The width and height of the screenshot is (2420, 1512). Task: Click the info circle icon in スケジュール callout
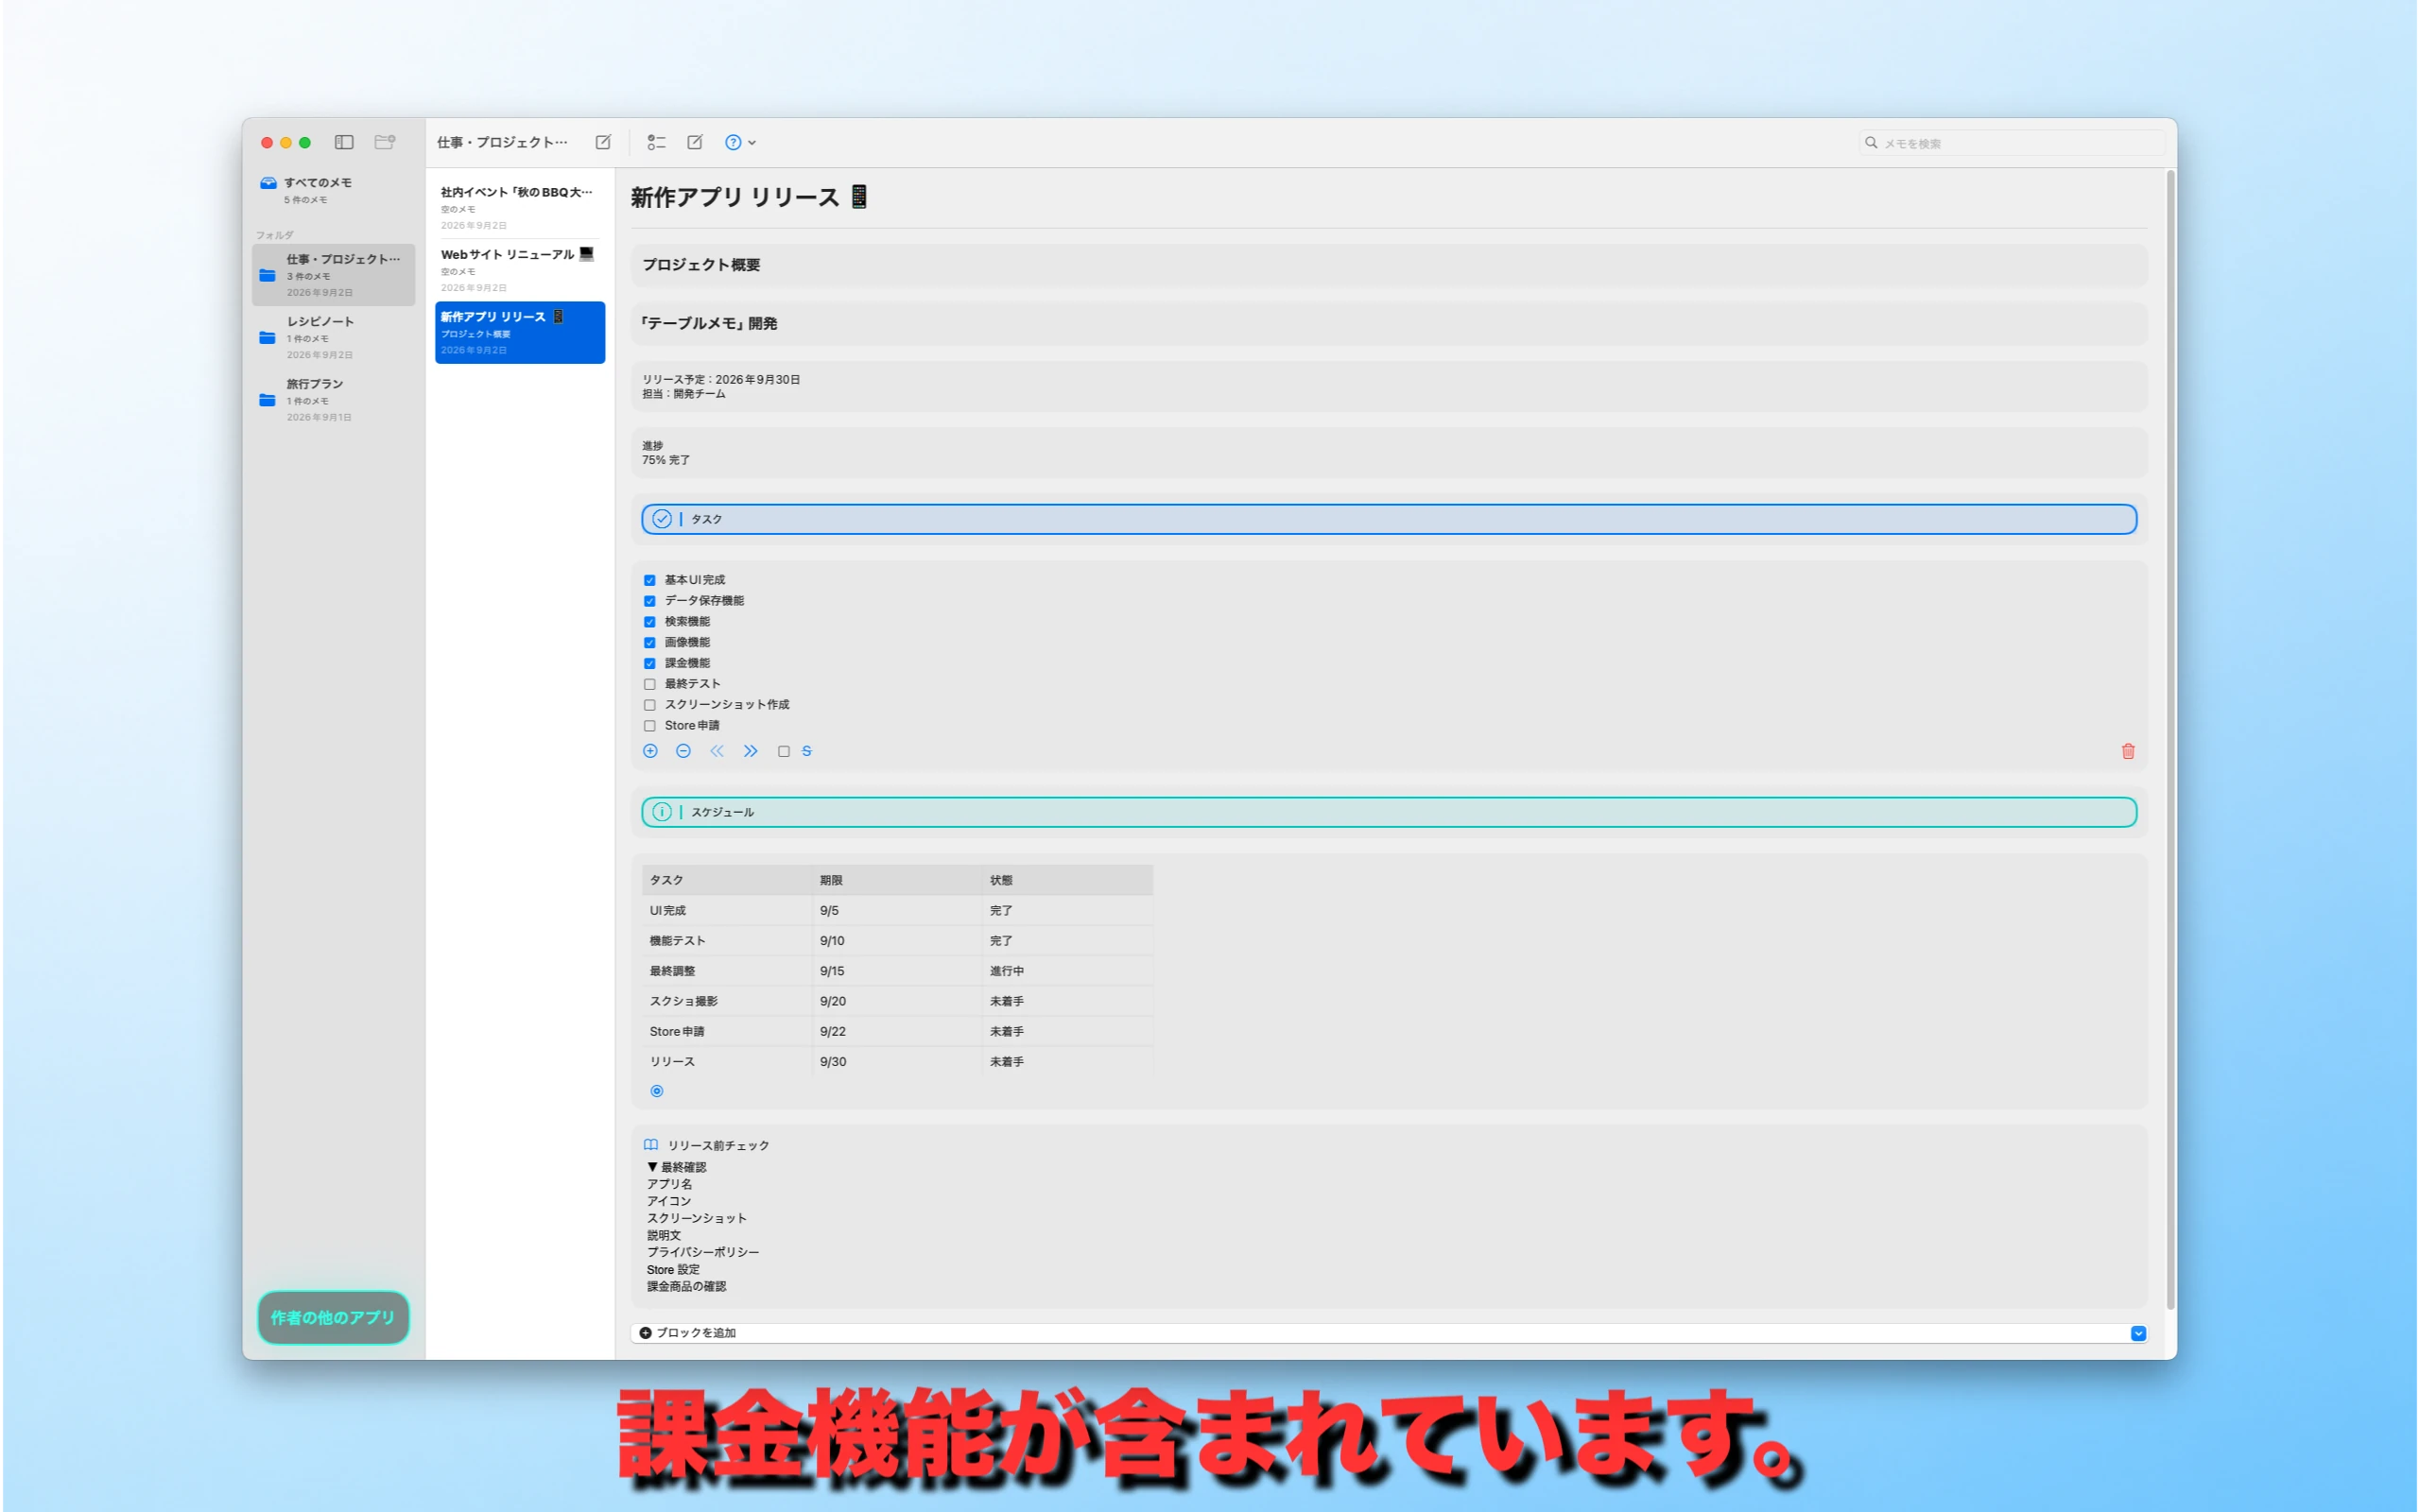662,812
